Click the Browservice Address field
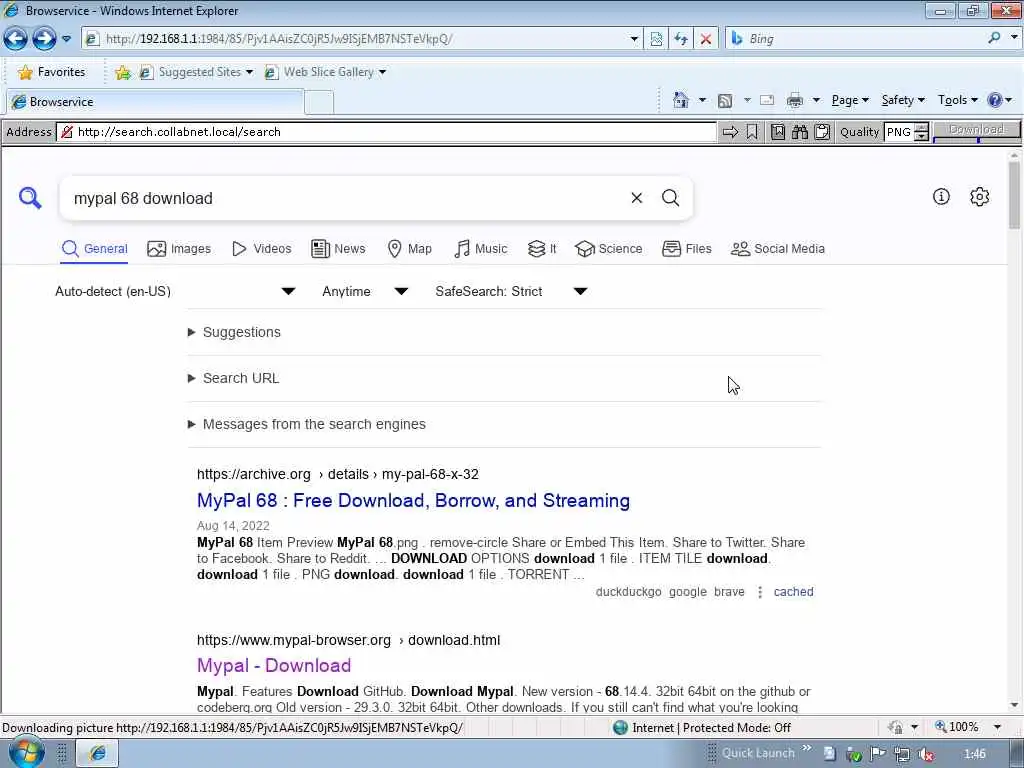Image resolution: width=1024 pixels, height=768 pixels. point(387,132)
